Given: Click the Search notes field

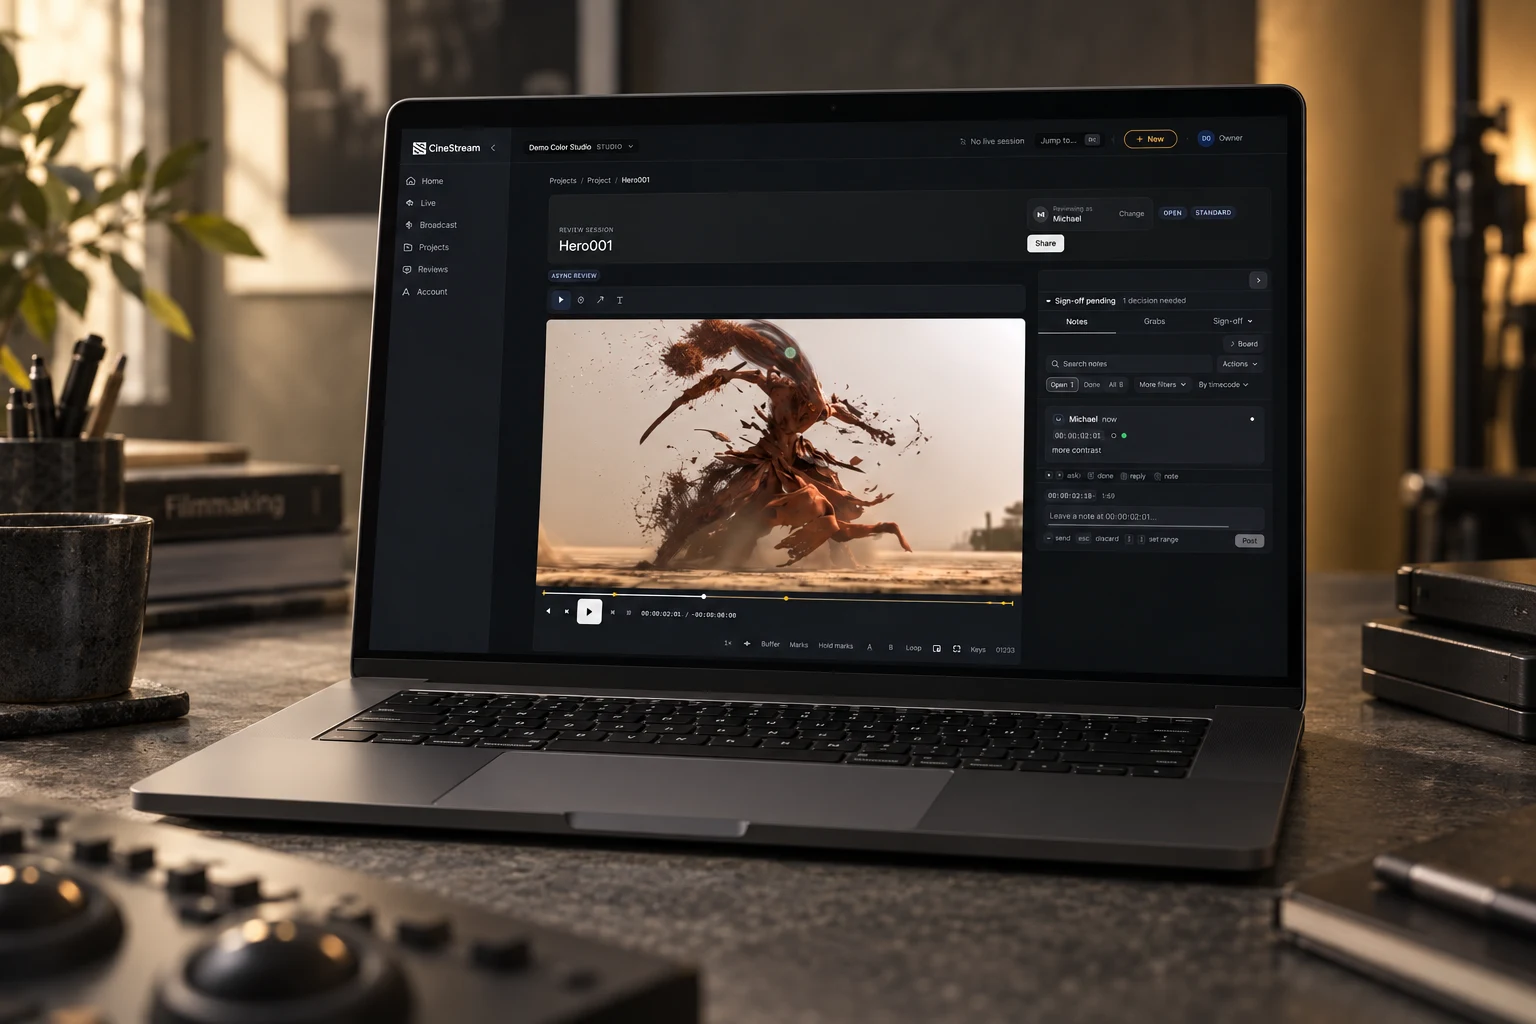Looking at the screenshot, I should tap(1130, 364).
